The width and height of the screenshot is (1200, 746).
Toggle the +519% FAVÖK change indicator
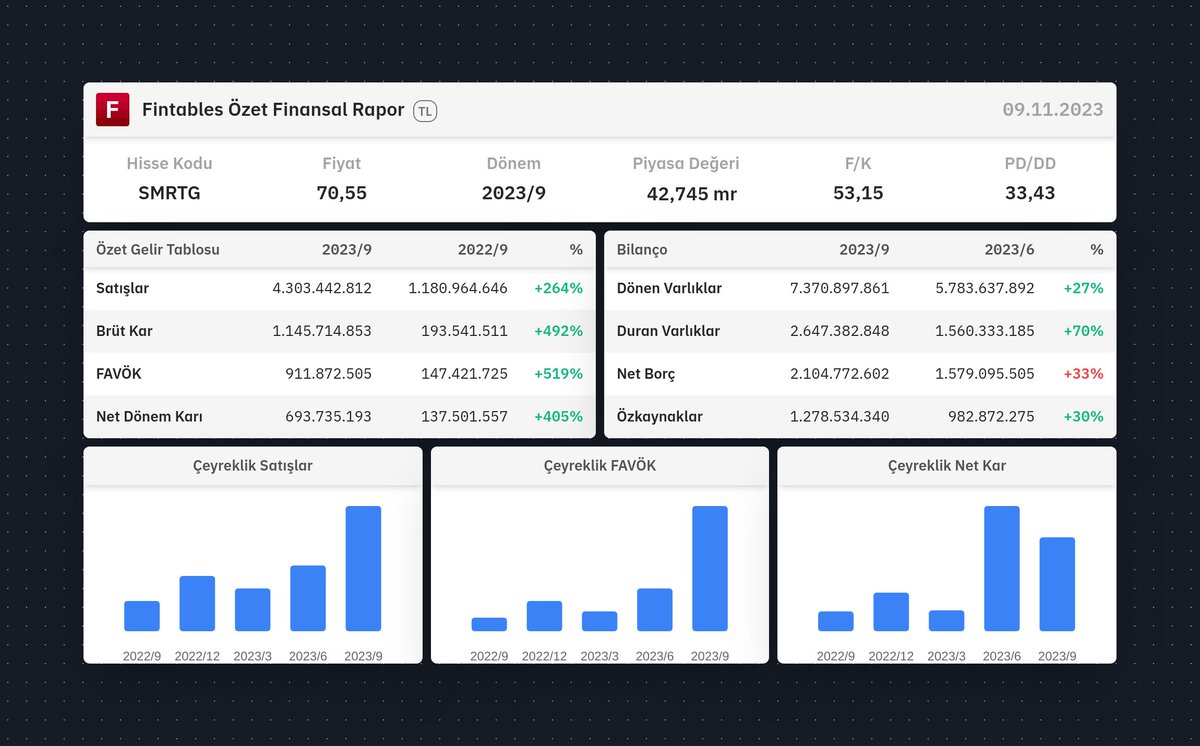560,373
